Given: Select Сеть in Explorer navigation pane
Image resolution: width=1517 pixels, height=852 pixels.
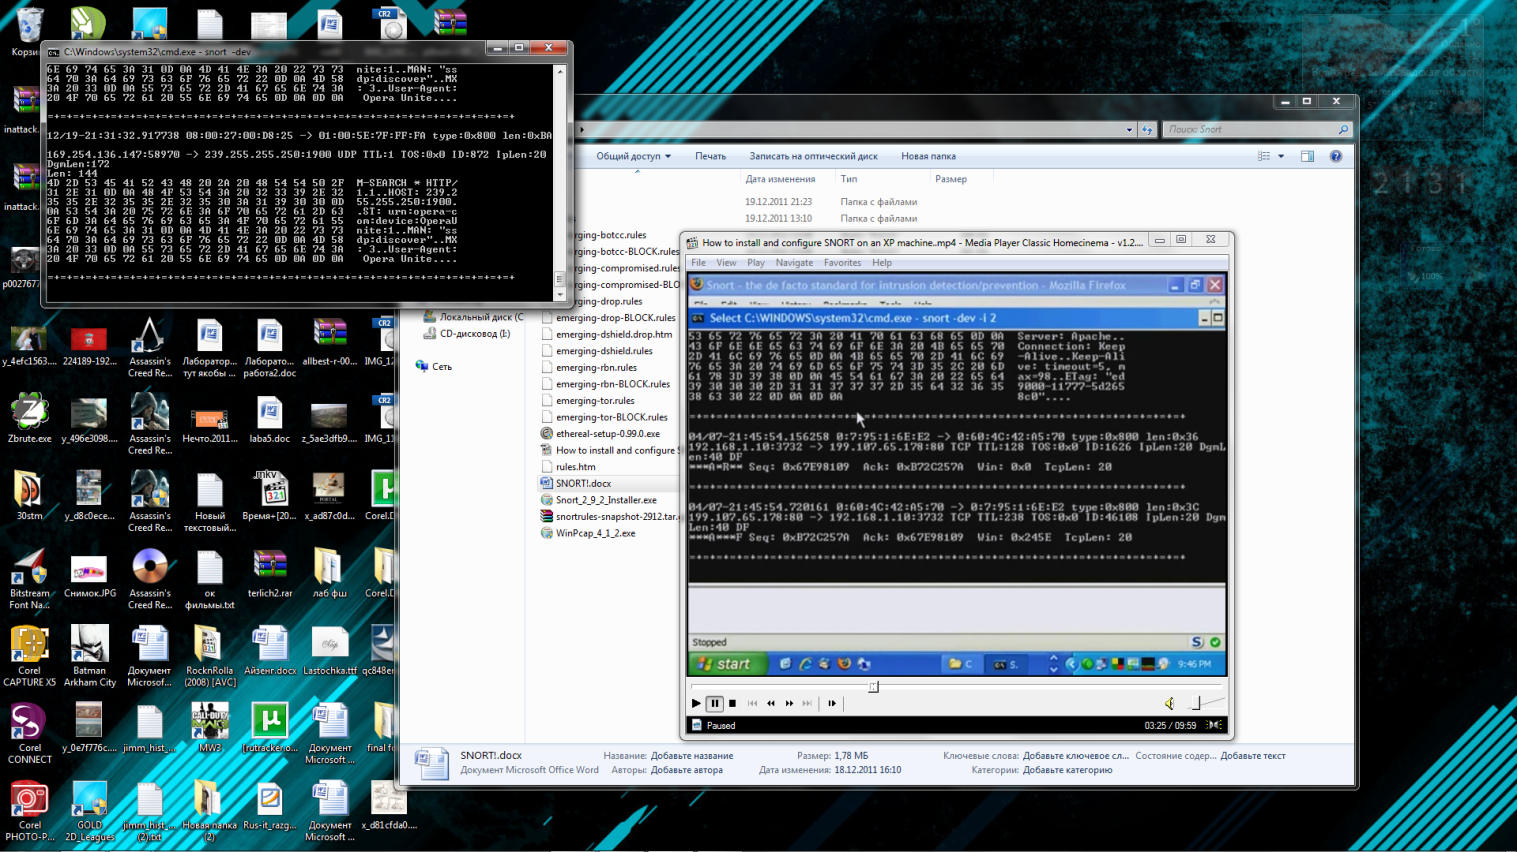Looking at the screenshot, I should click(434, 367).
